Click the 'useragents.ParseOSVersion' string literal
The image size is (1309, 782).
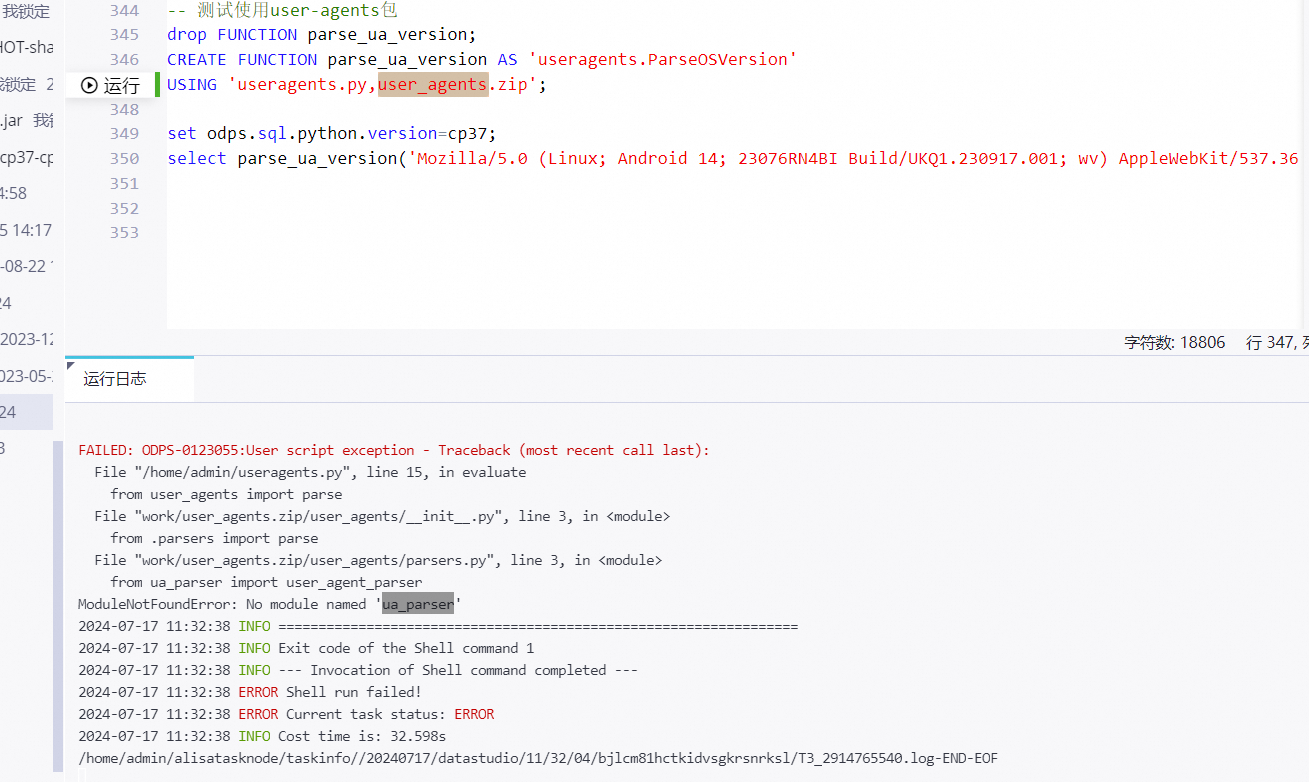coord(662,60)
